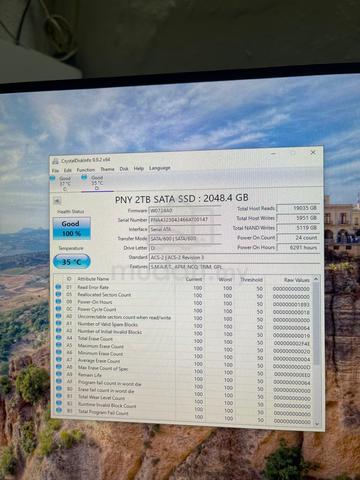Click the Firmware value field

coord(185,210)
